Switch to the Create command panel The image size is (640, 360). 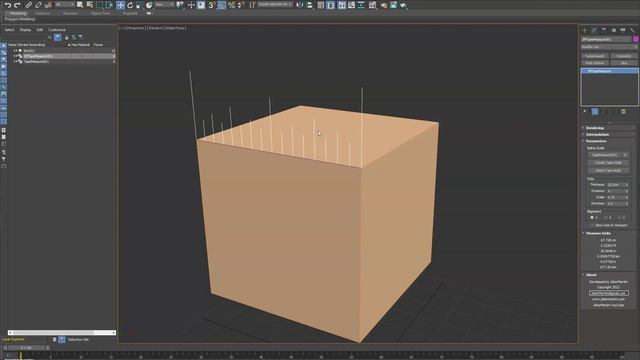[584, 30]
